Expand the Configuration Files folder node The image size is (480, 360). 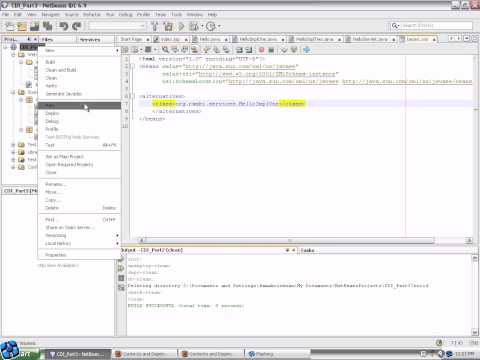pos(13,167)
